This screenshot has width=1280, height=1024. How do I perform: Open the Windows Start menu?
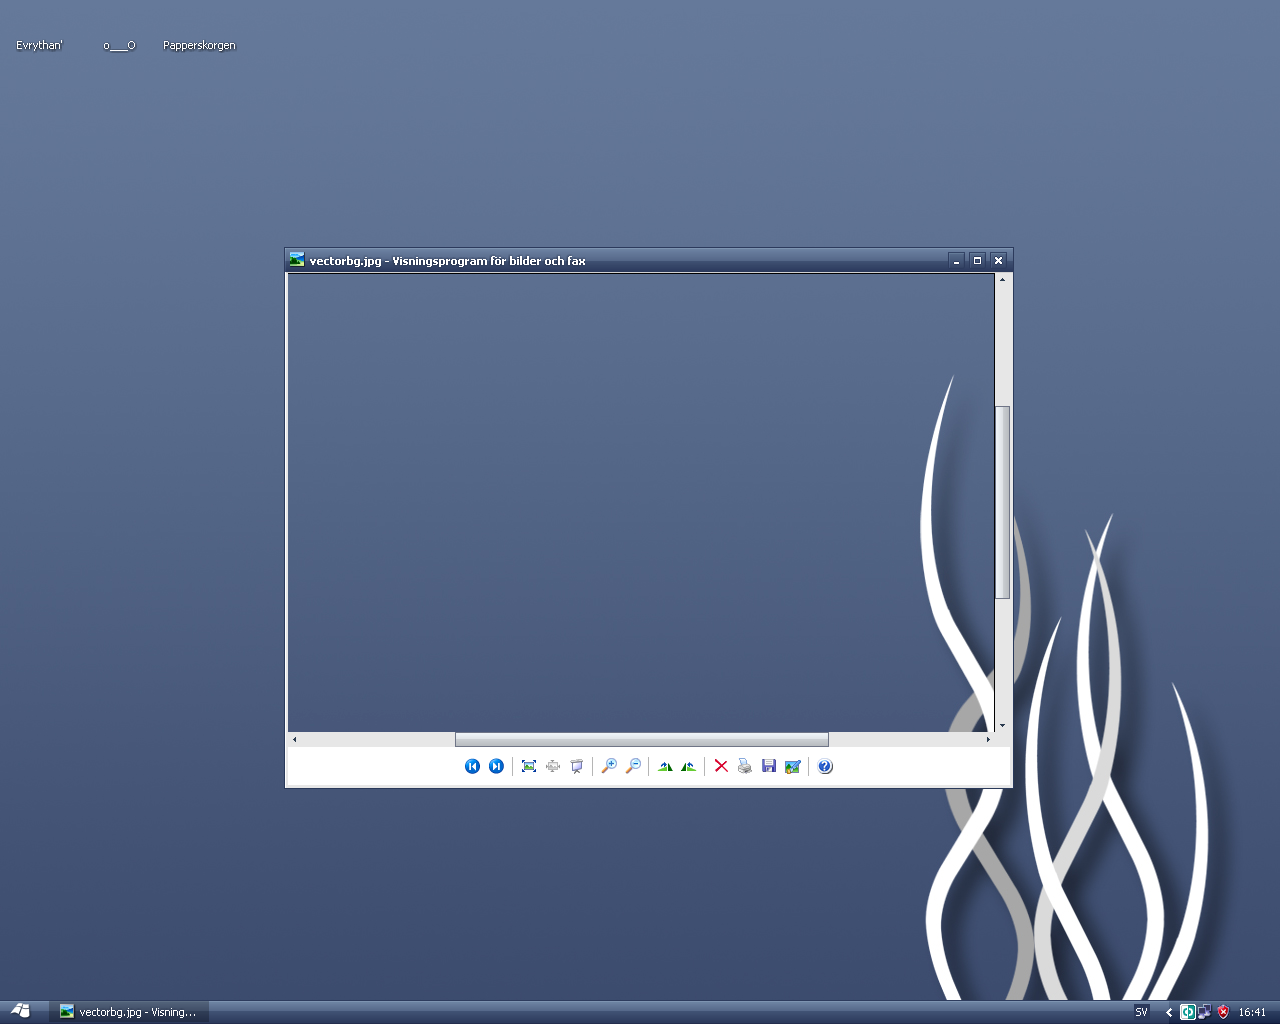[x=21, y=1011]
